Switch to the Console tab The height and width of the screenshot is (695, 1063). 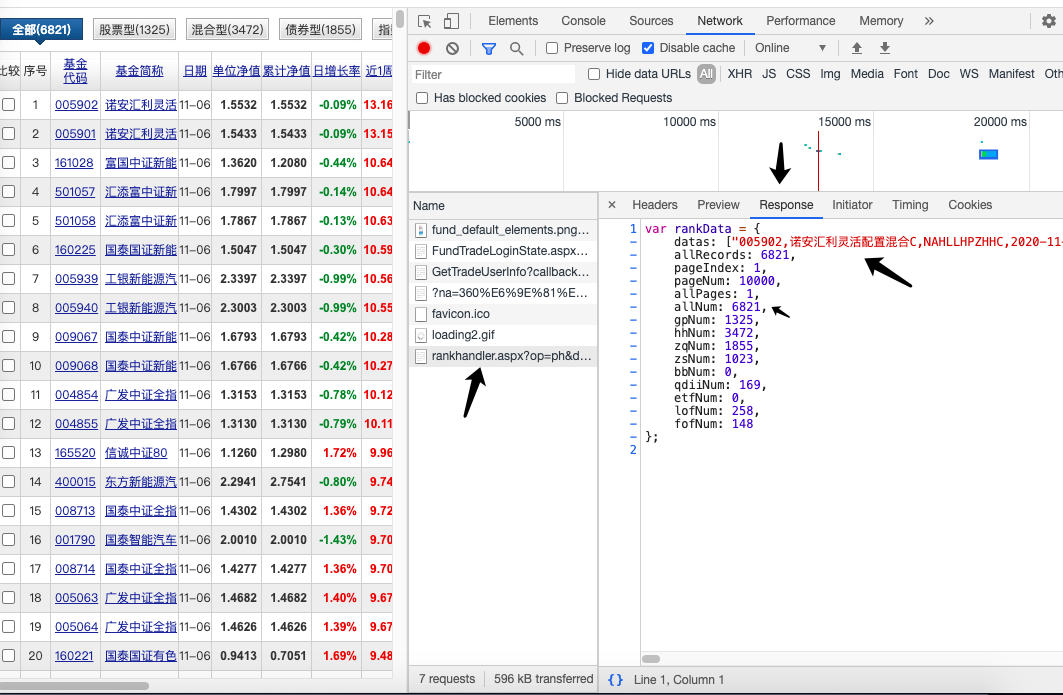point(584,21)
